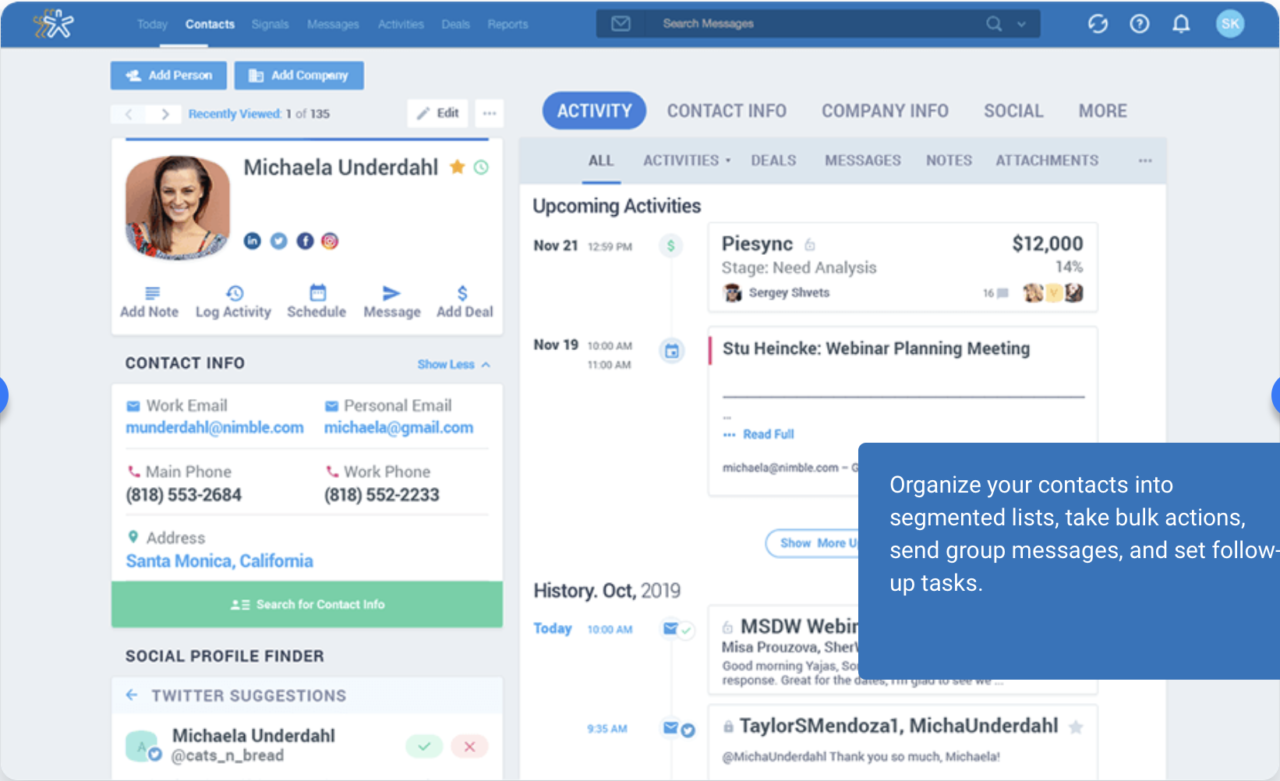Click deal dollar icon on Nov 21 timeline
The width and height of the screenshot is (1280, 781).
tap(671, 245)
